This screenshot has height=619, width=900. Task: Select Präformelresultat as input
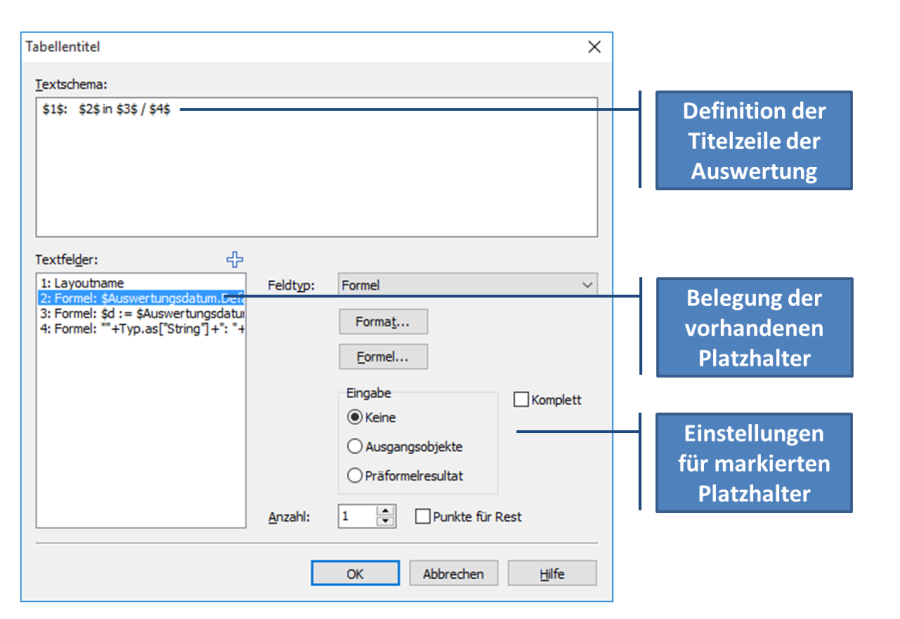[355, 476]
